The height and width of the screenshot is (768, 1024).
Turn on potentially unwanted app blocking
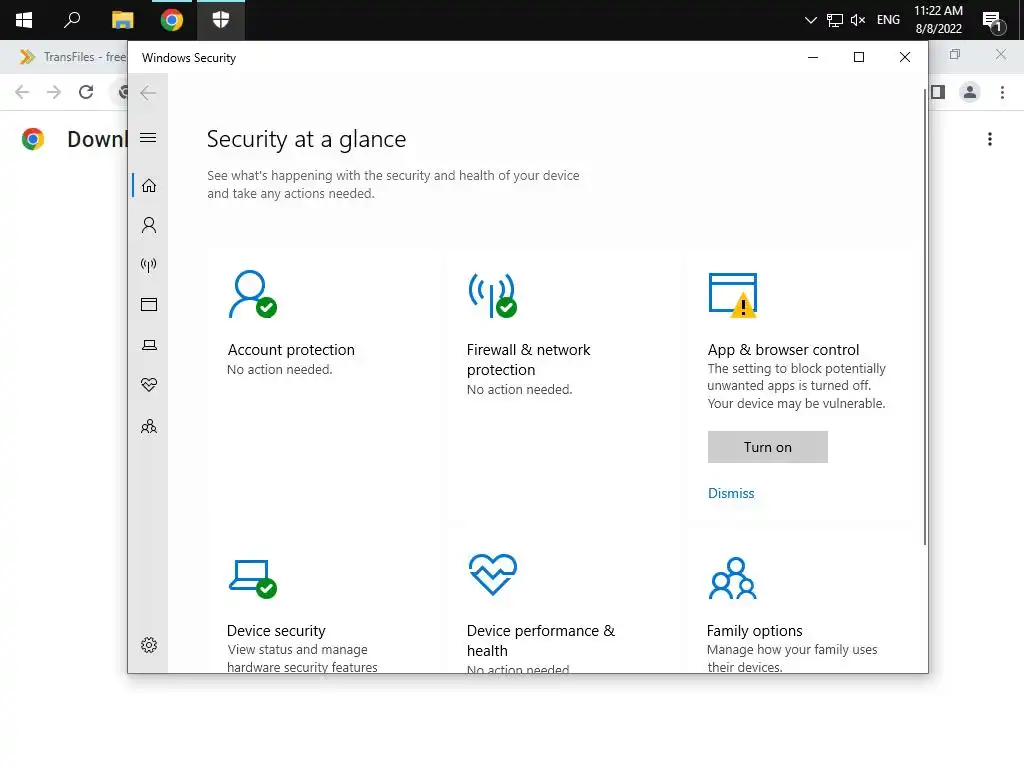coord(767,447)
